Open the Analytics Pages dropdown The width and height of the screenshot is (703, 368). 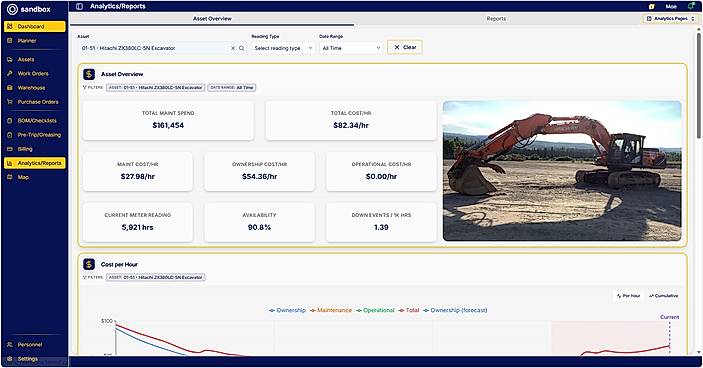tap(671, 19)
